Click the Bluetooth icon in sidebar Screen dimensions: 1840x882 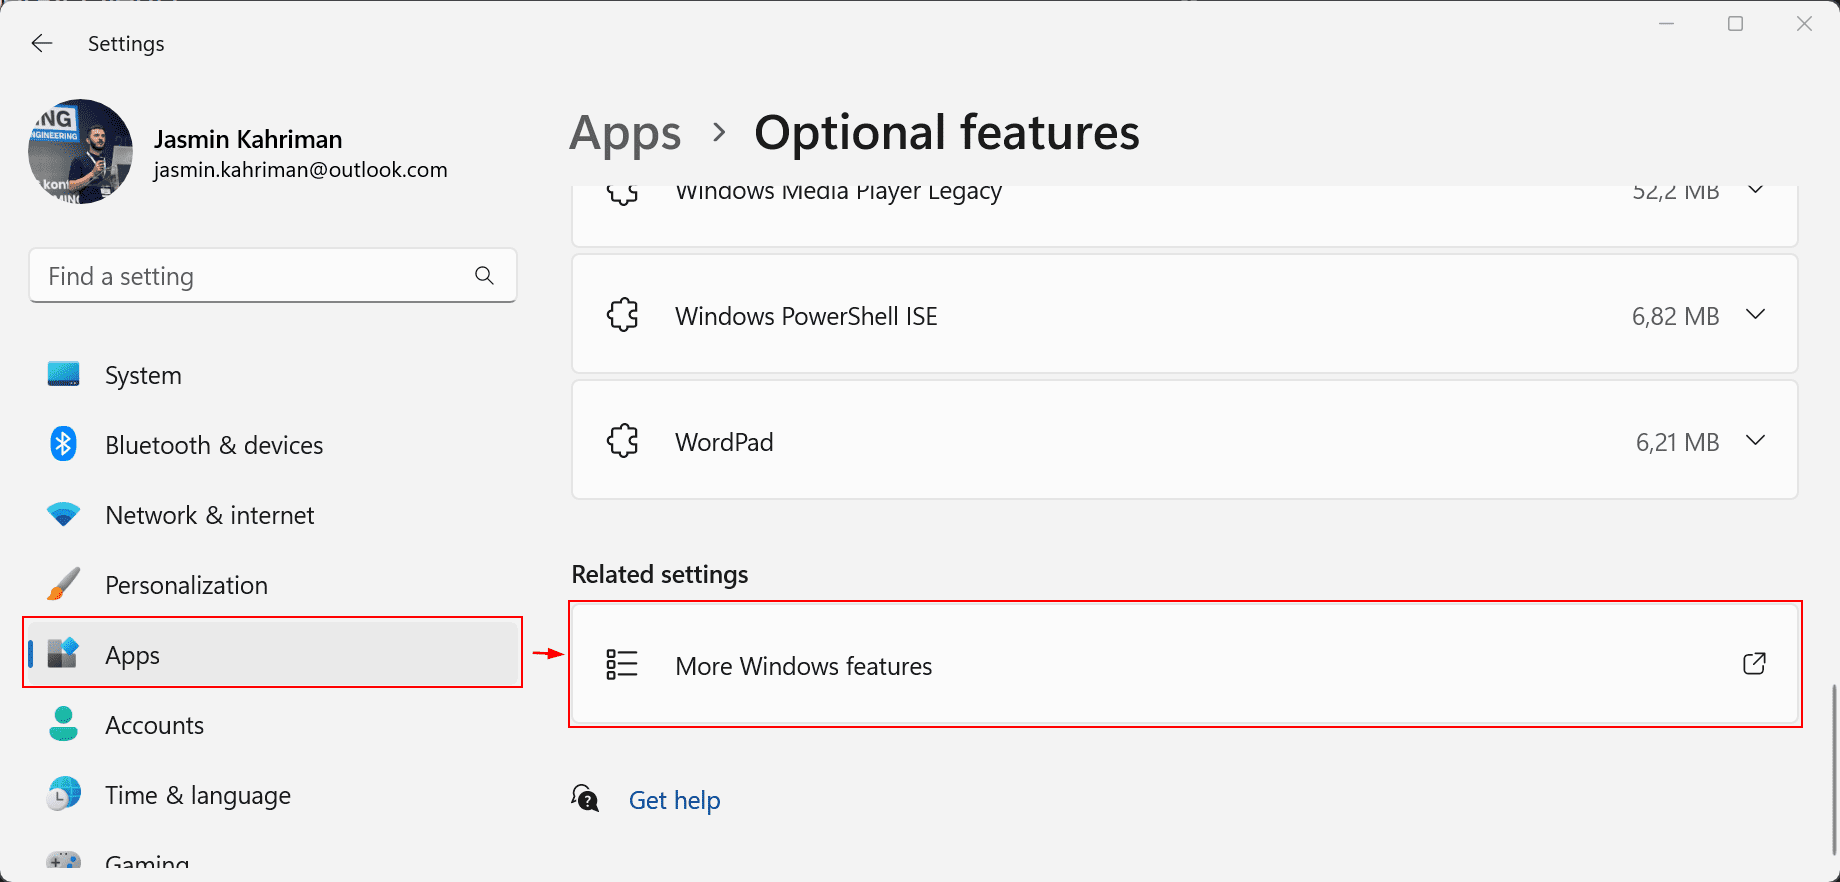tap(63, 443)
